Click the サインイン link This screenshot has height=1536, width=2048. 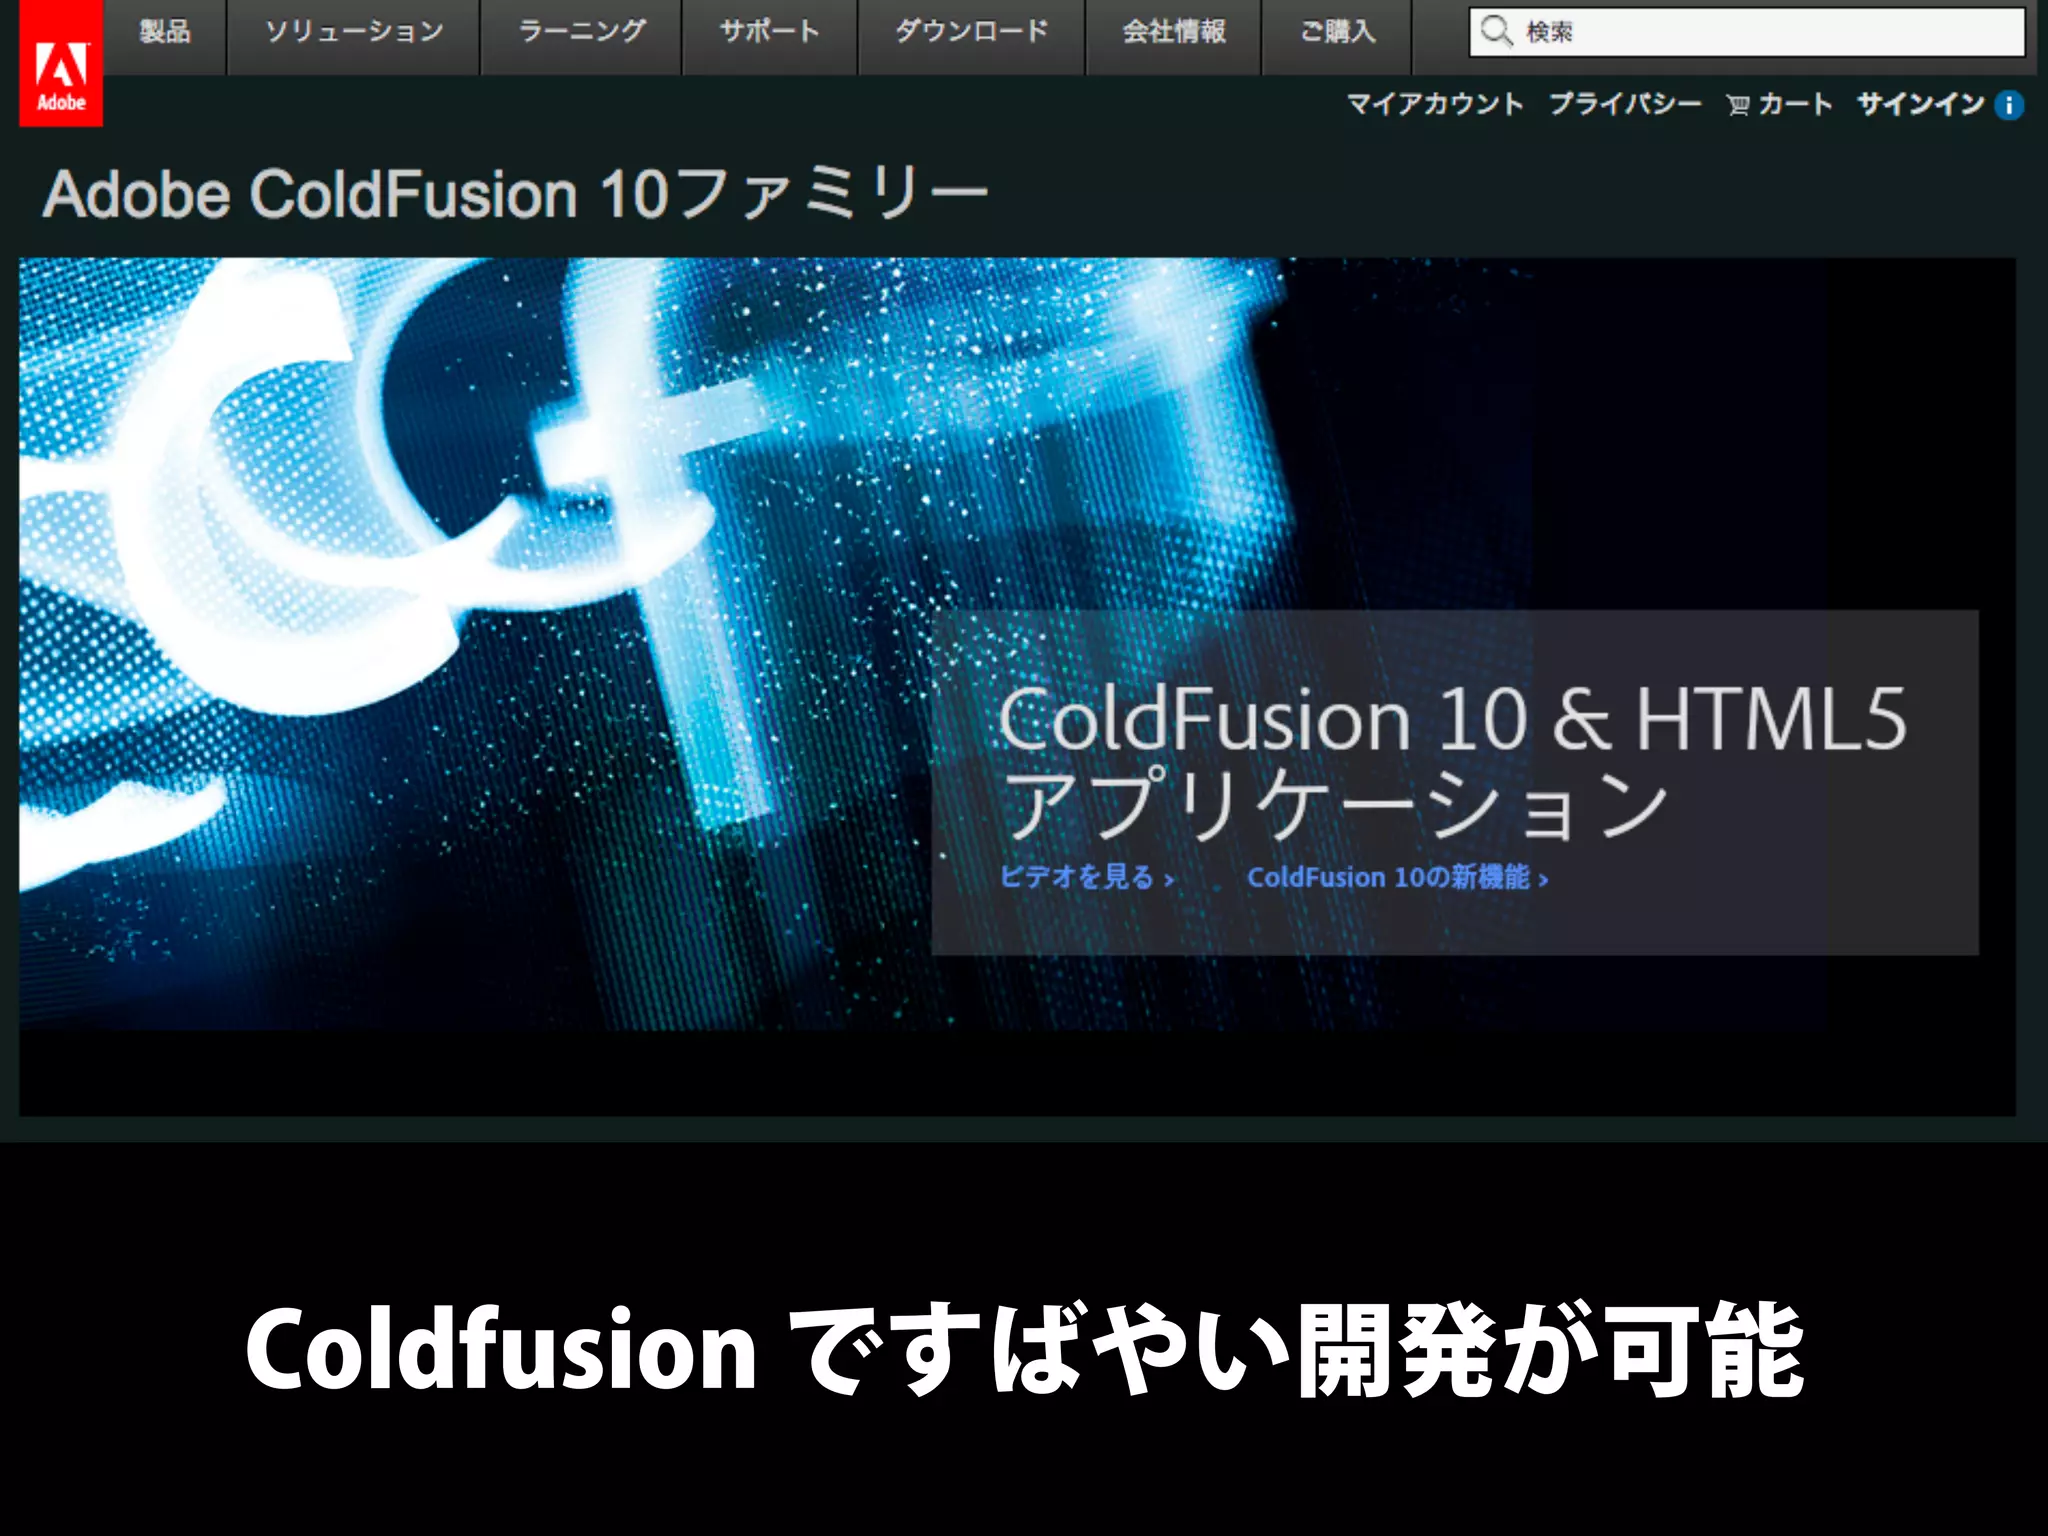(1920, 104)
